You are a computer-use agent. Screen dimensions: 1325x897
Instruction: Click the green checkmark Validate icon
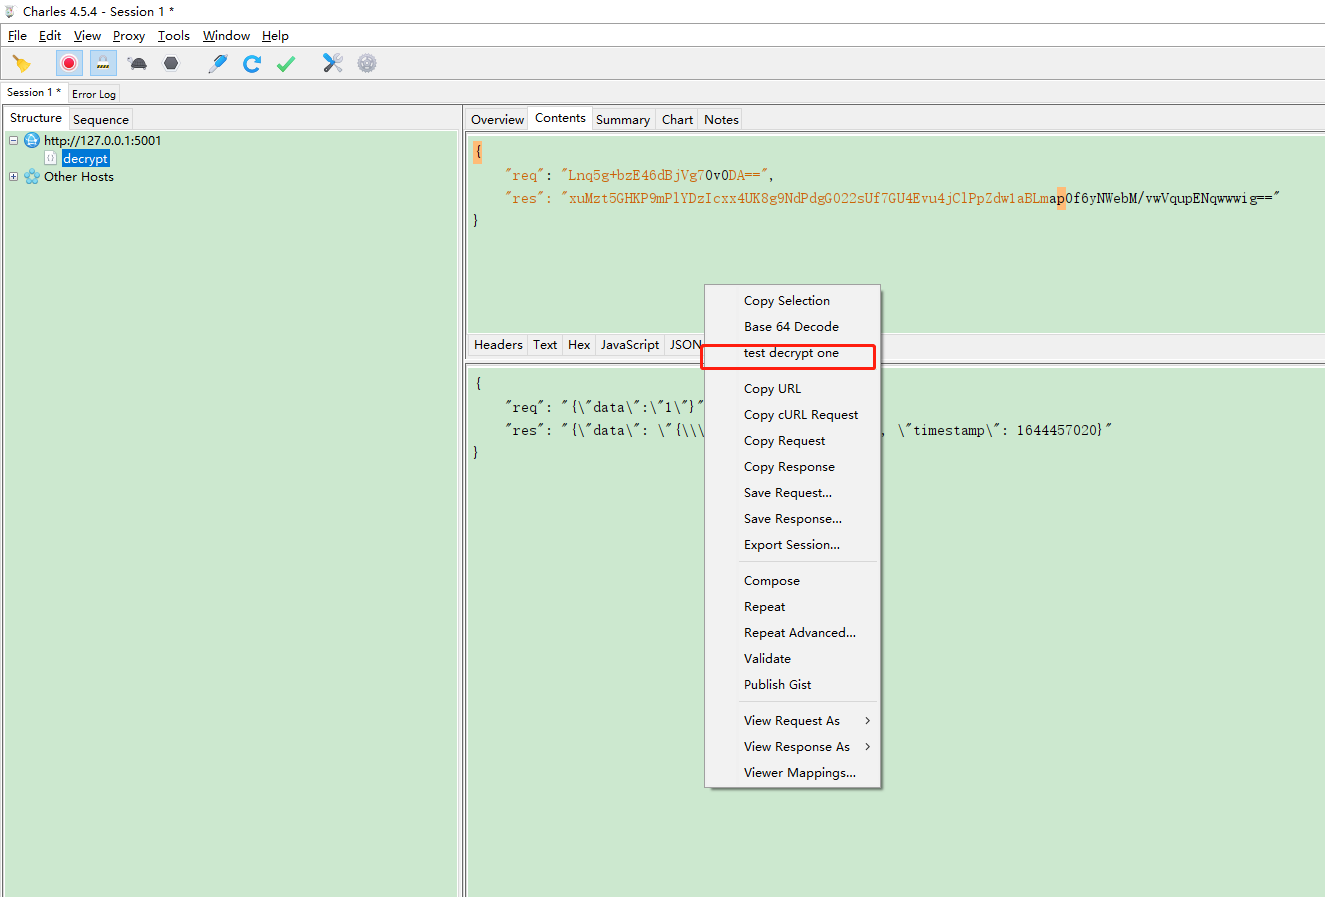coord(286,64)
